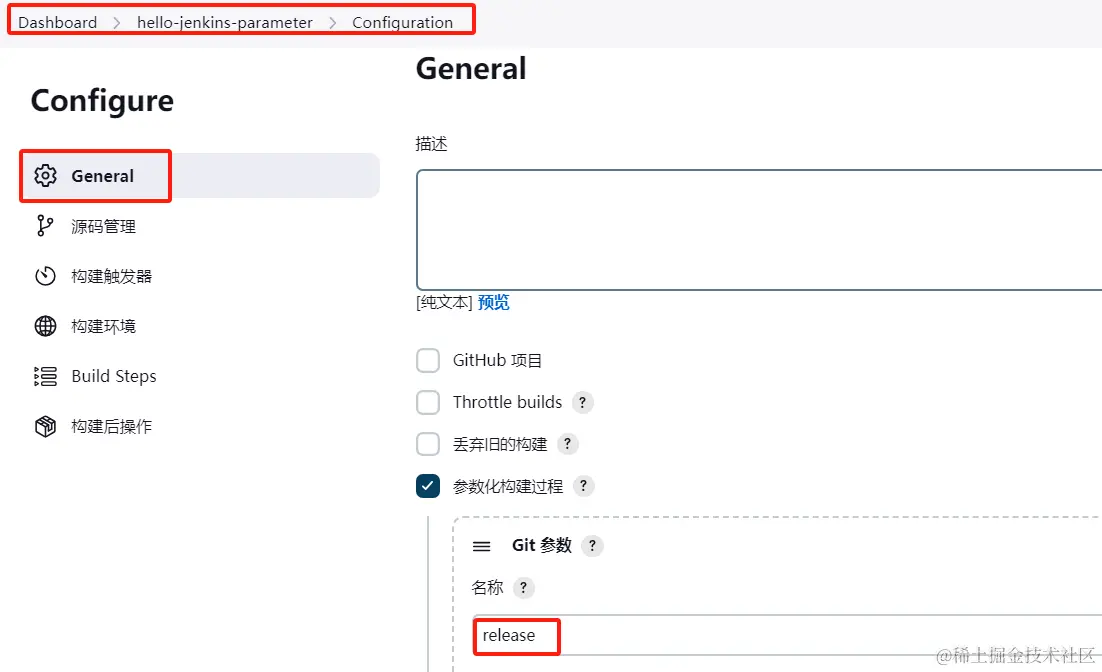This screenshot has height=672, width=1102.
Task: Click the 描述 label
Action: [432, 144]
